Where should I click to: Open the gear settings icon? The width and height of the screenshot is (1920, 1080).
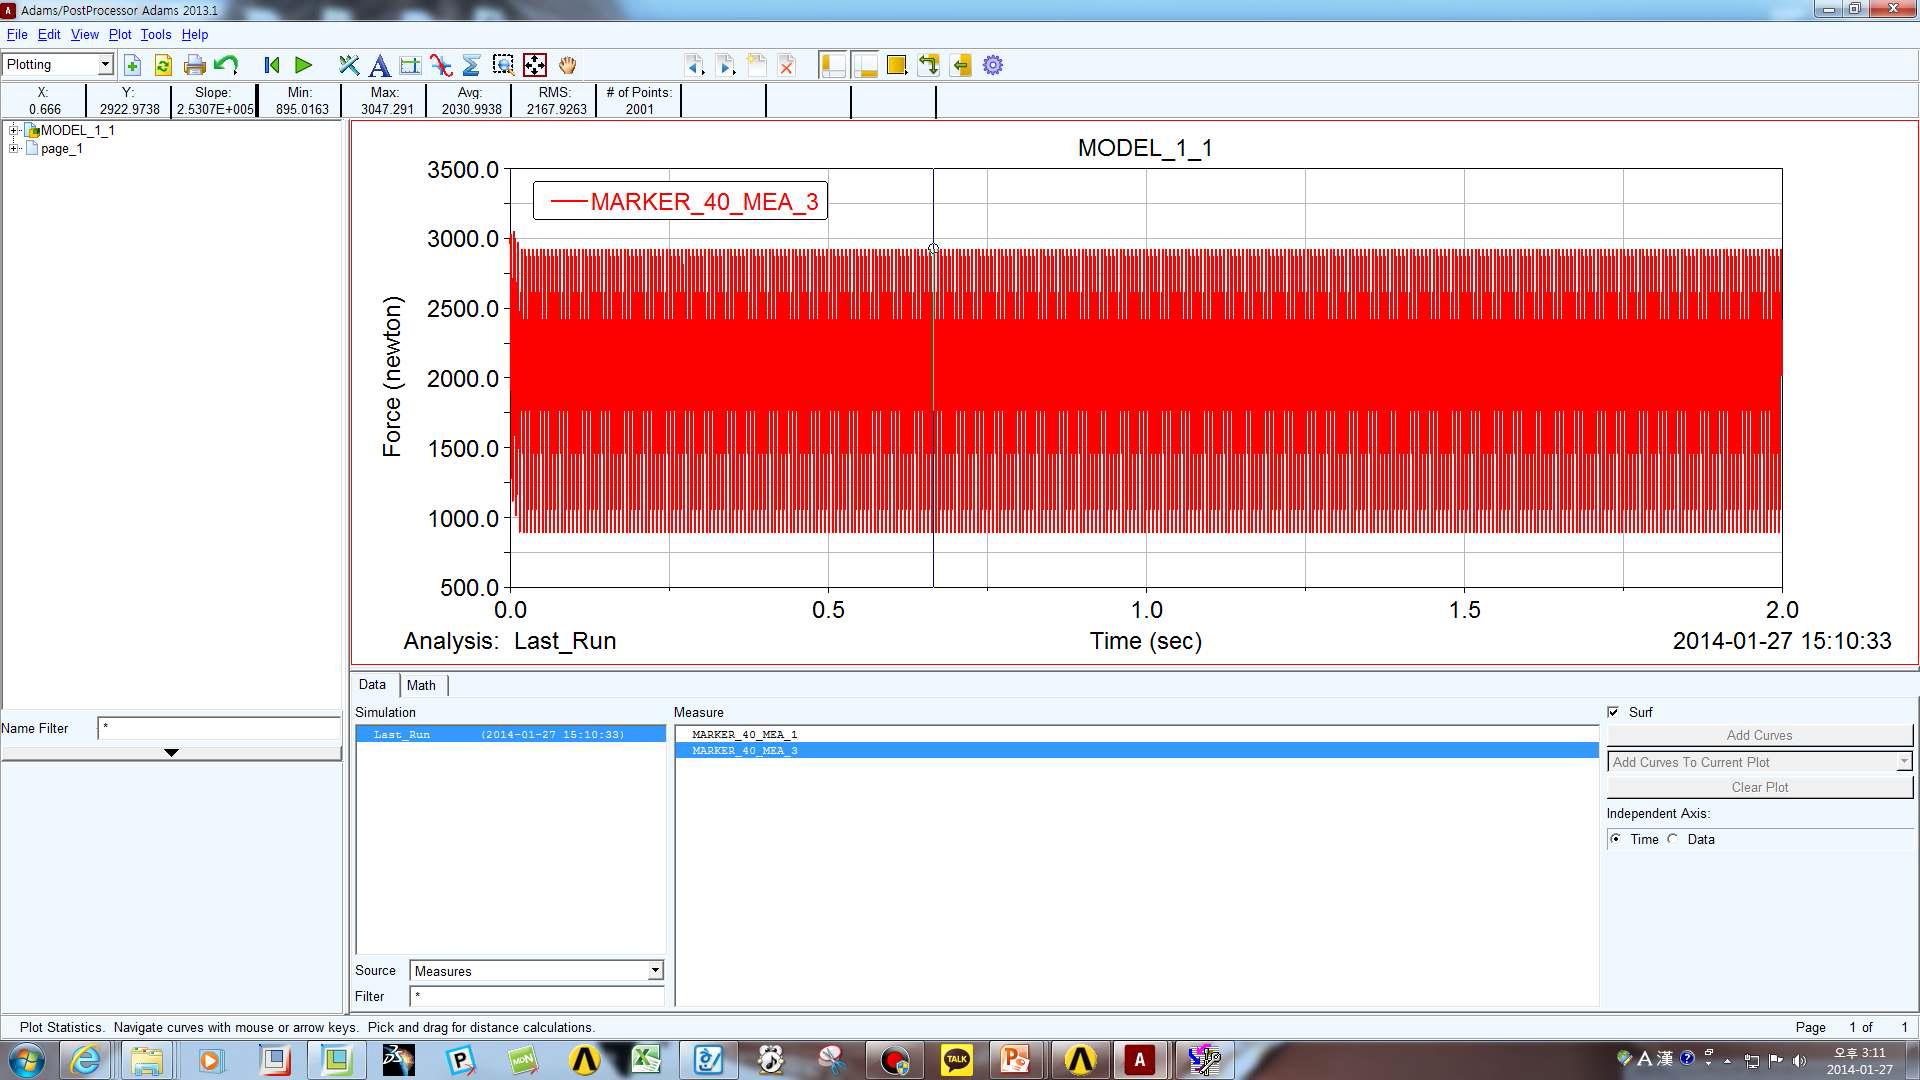(993, 66)
